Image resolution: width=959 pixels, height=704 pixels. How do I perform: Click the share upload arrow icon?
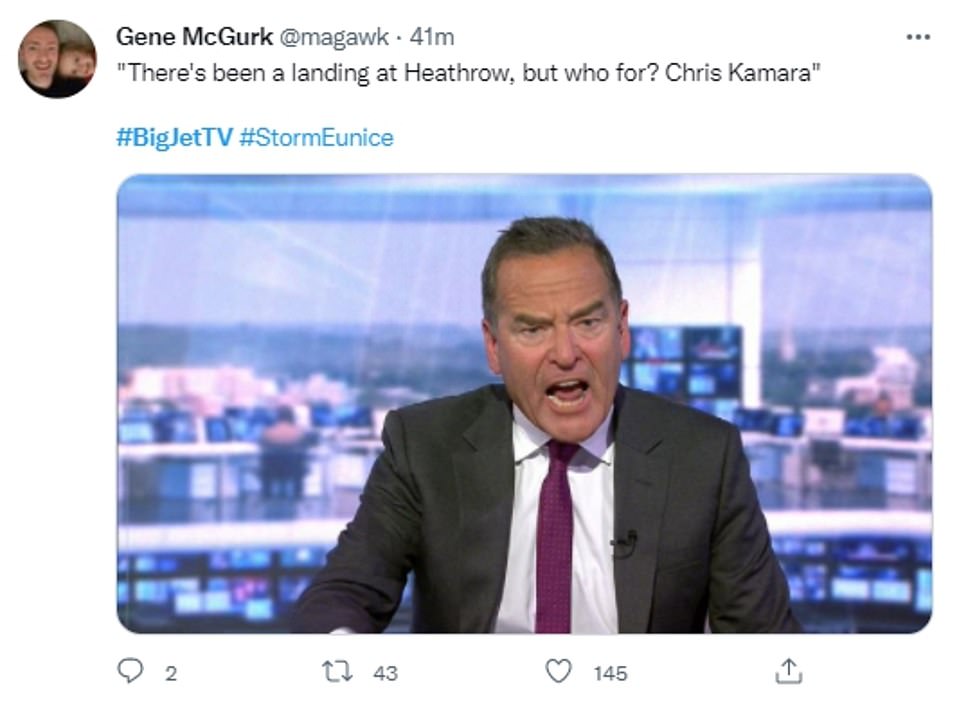pyautogui.click(x=789, y=672)
